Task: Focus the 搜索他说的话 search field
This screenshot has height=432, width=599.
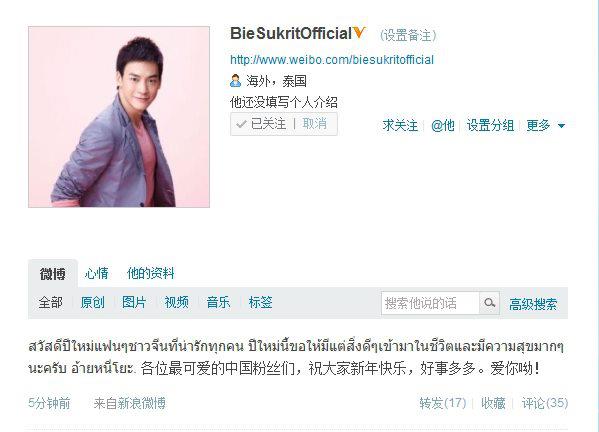Action: [430, 303]
